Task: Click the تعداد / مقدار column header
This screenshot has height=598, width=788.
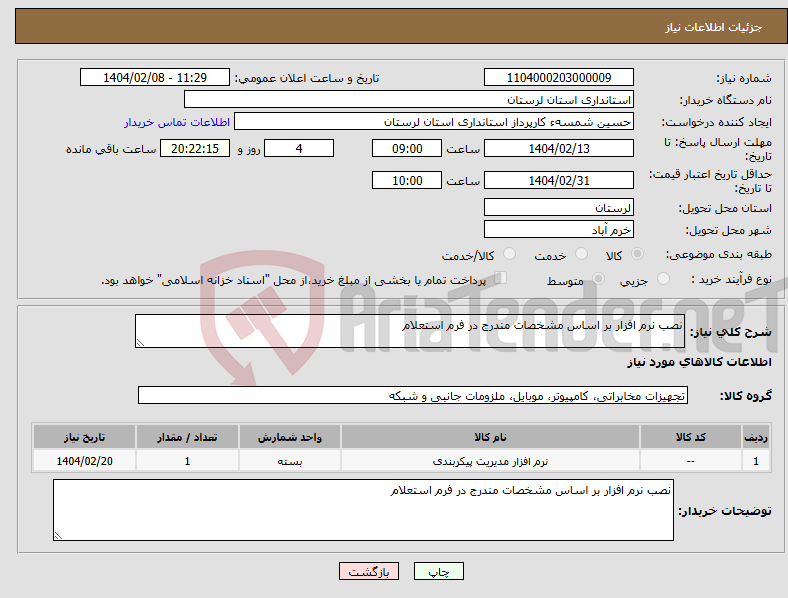Action: 187,437
